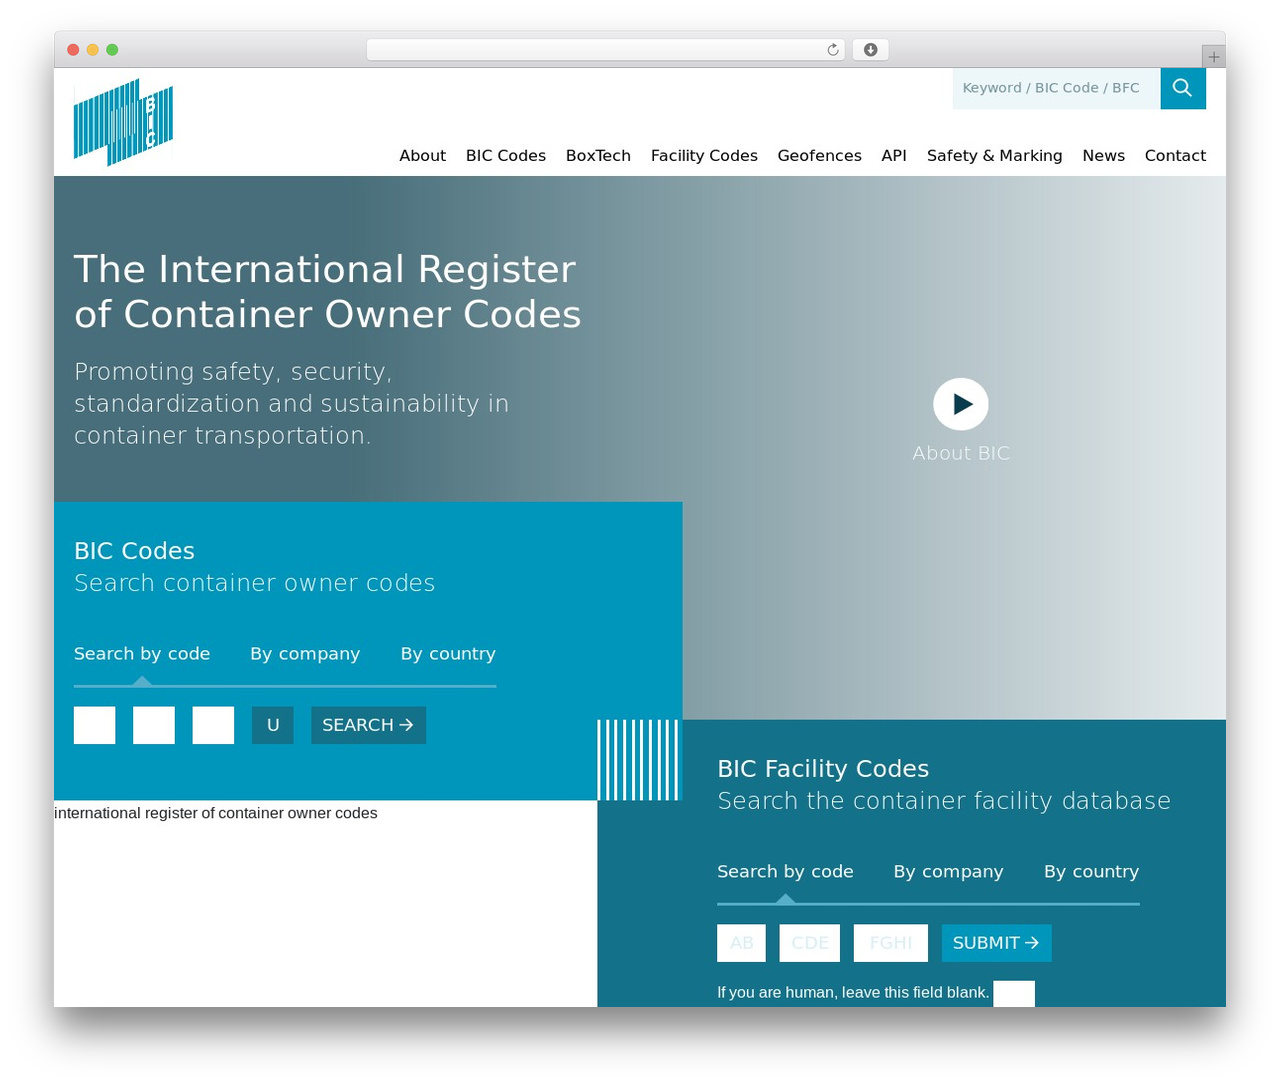Screen dimensions: 1280x1084
Task: Submit the facility code search
Action: (x=996, y=943)
